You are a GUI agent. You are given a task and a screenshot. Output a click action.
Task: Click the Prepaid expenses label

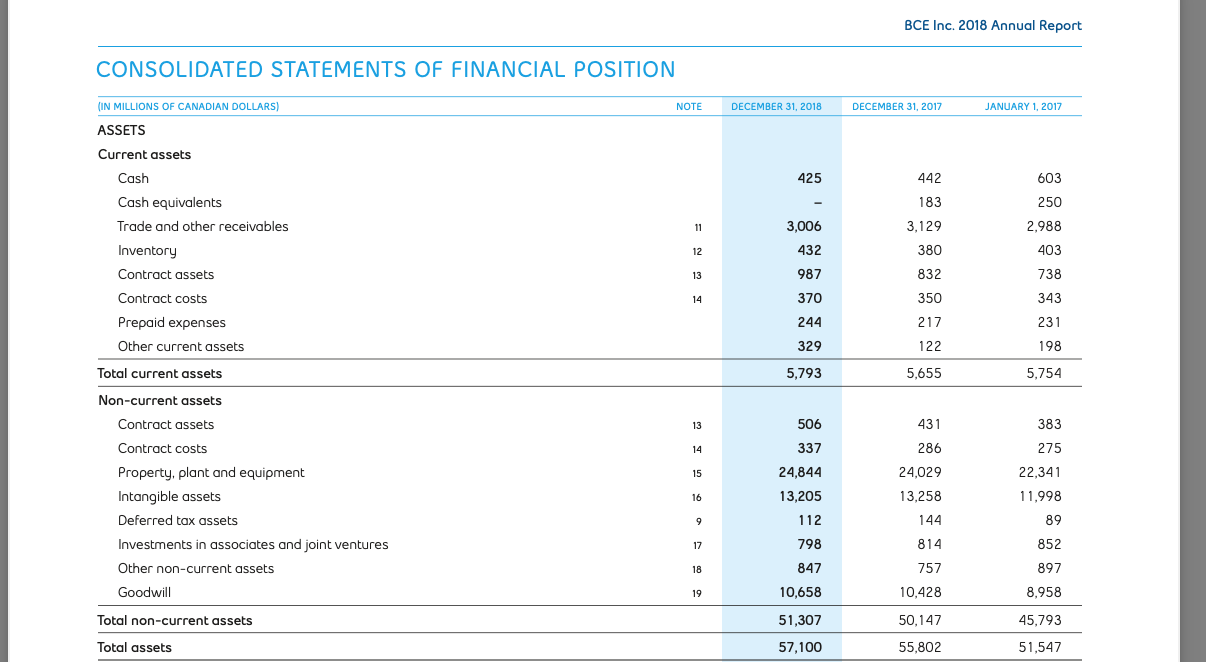(x=172, y=322)
